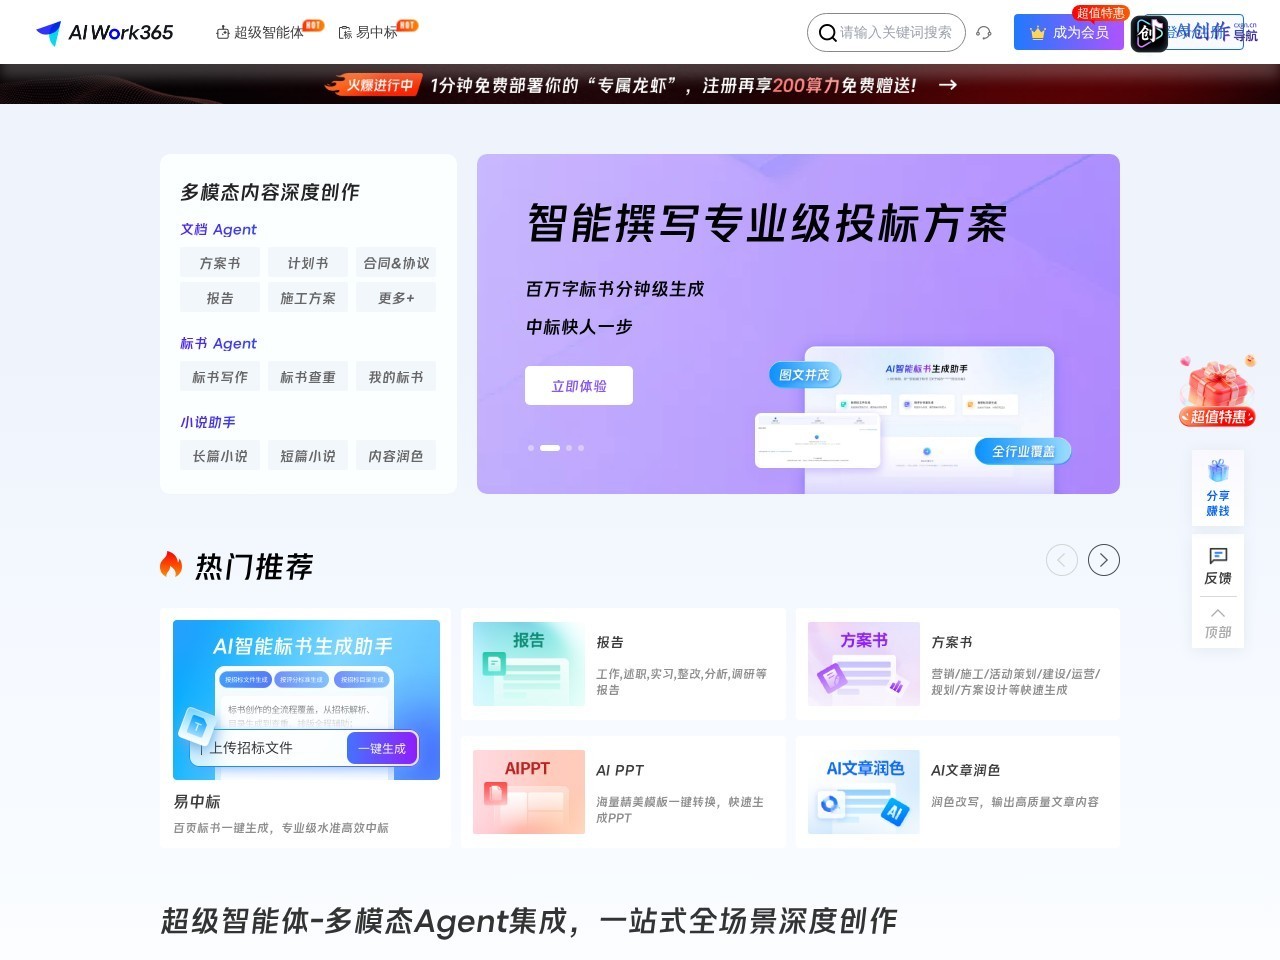
Task: Open the AI智能标书生成助手 thumbnail
Action: [x=306, y=700]
